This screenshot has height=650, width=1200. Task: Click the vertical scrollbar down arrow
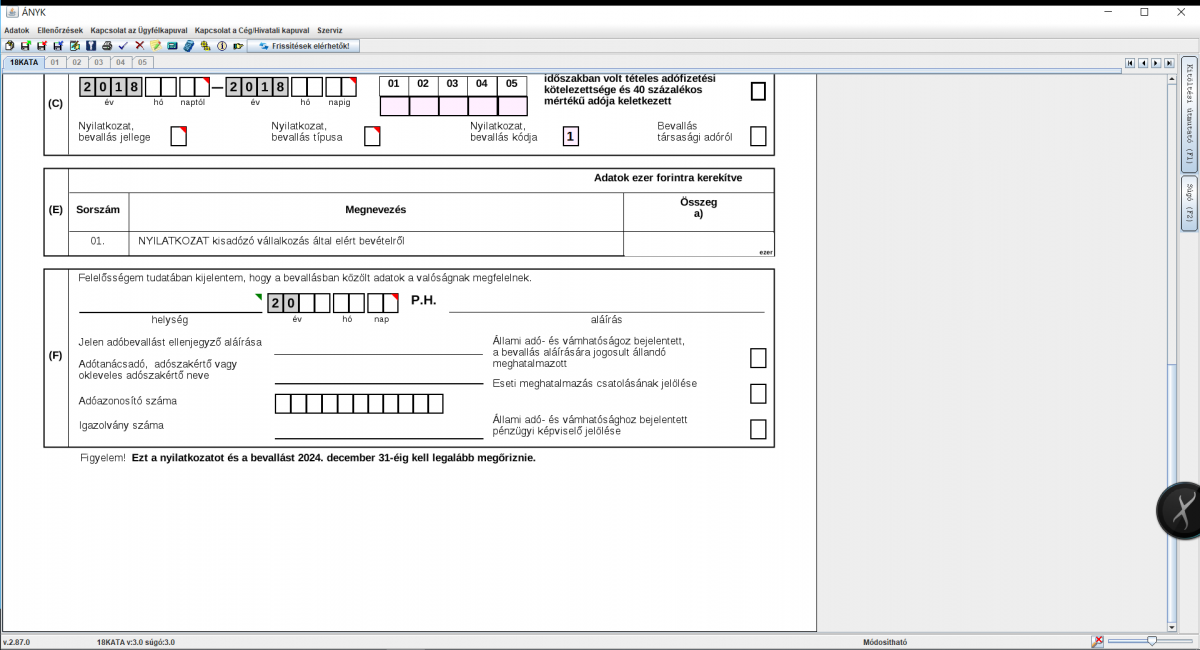pyautogui.click(x=1173, y=627)
